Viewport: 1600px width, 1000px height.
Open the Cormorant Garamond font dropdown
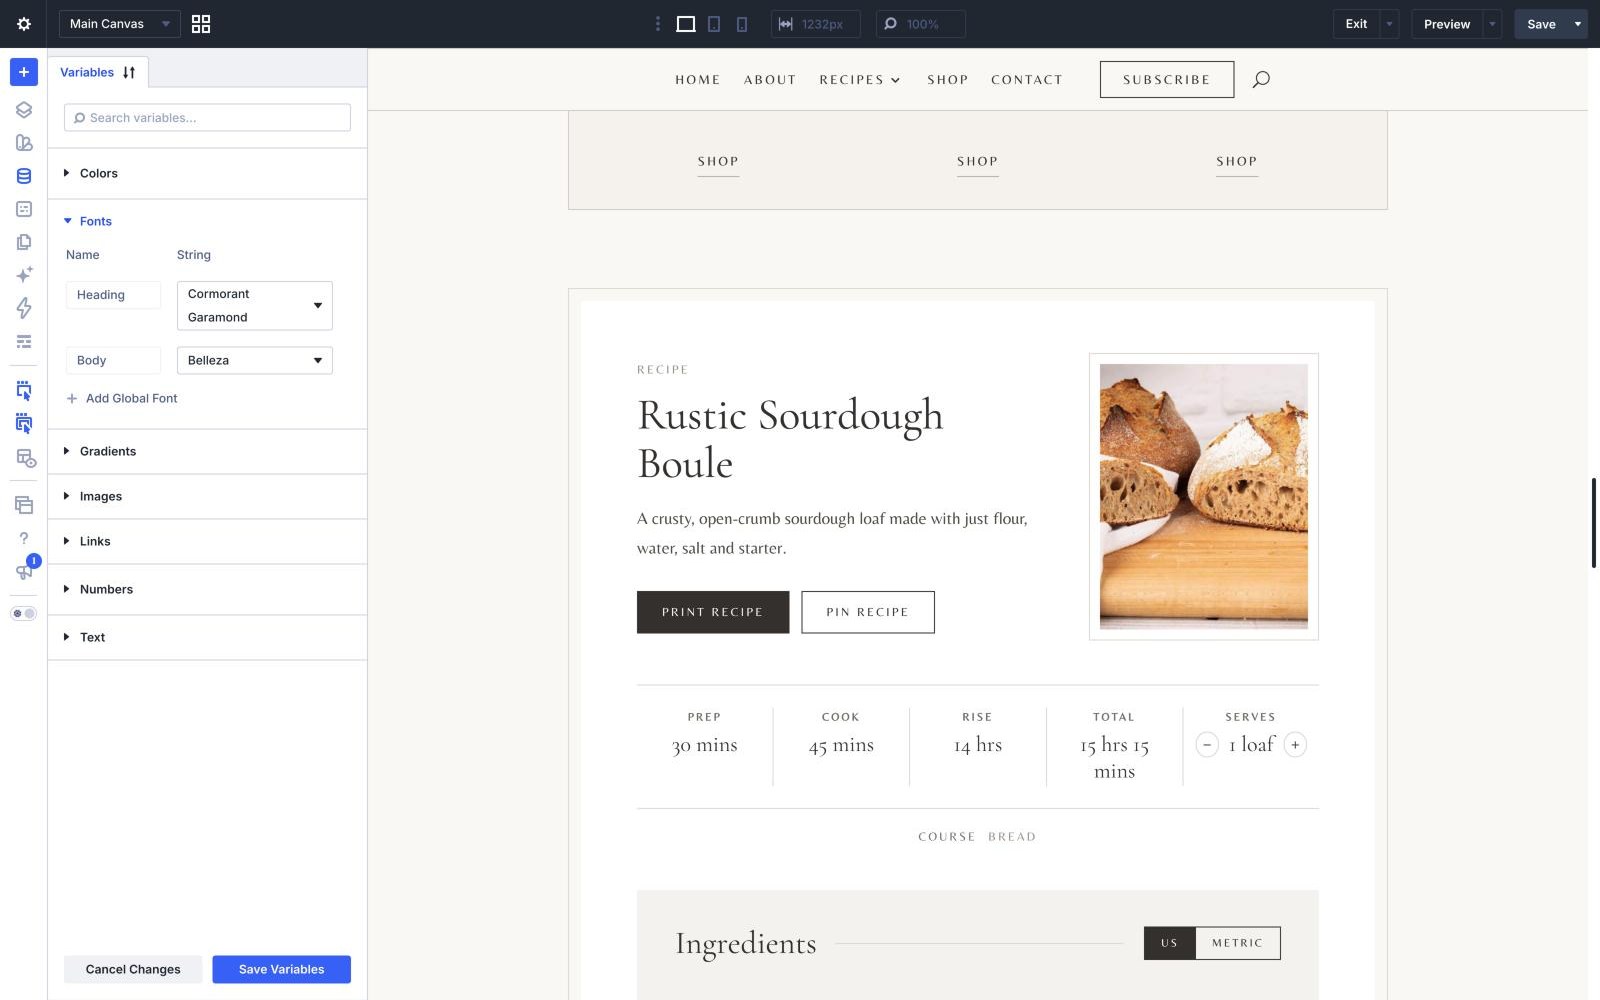point(255,306)
